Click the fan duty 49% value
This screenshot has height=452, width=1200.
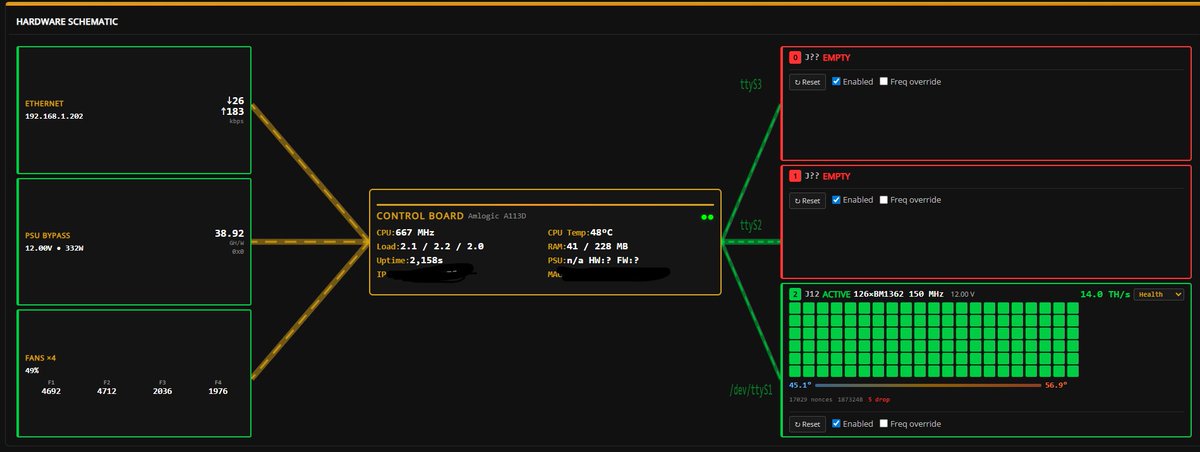tap(32, 370)
